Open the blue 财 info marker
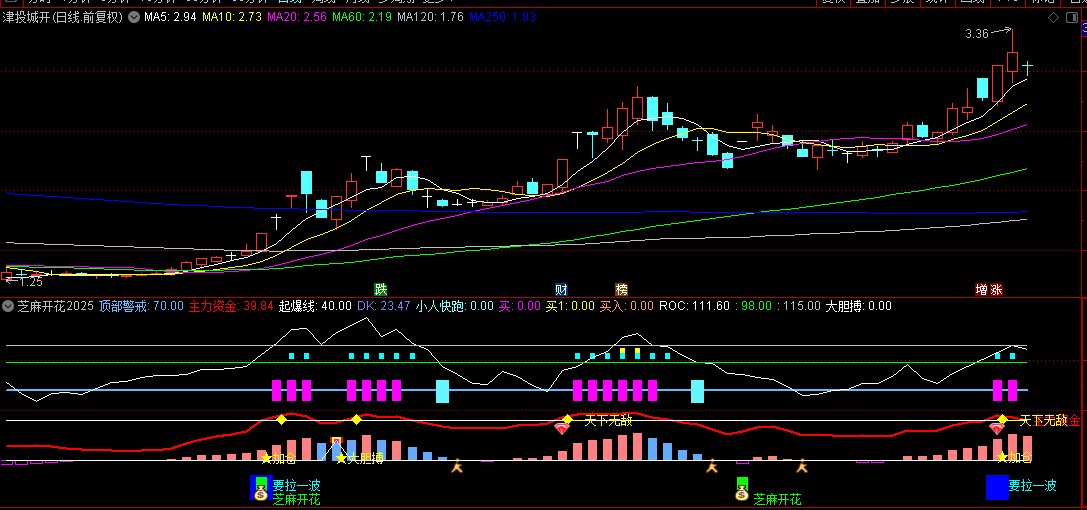 (x=561, y=289)
